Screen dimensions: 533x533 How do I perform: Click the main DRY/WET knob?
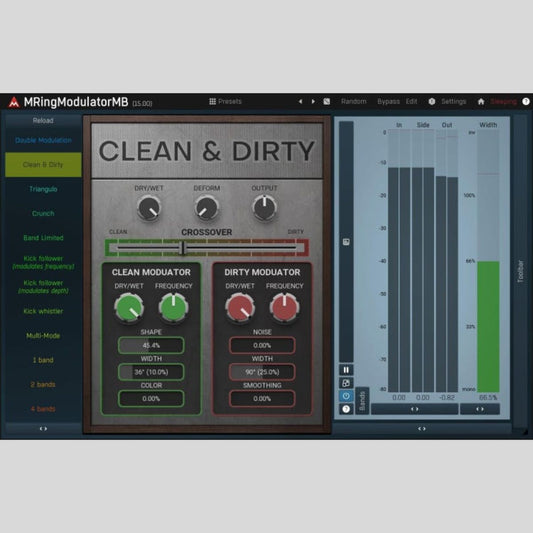(149, 208)
